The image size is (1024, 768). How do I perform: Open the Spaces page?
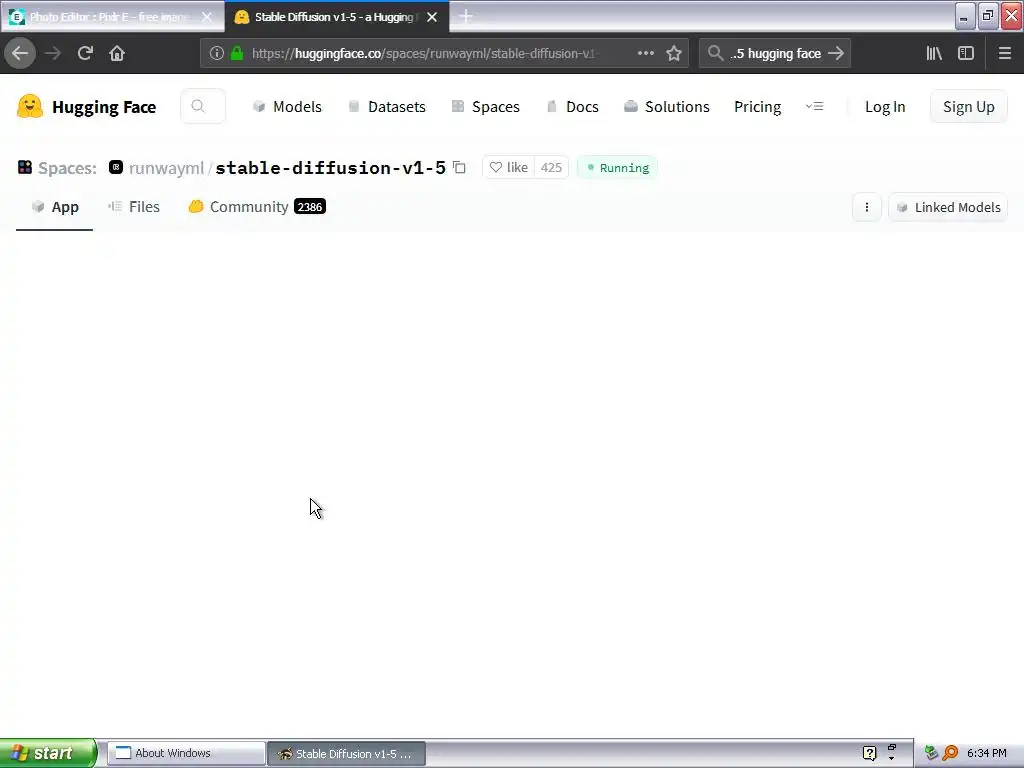(486, 106)
